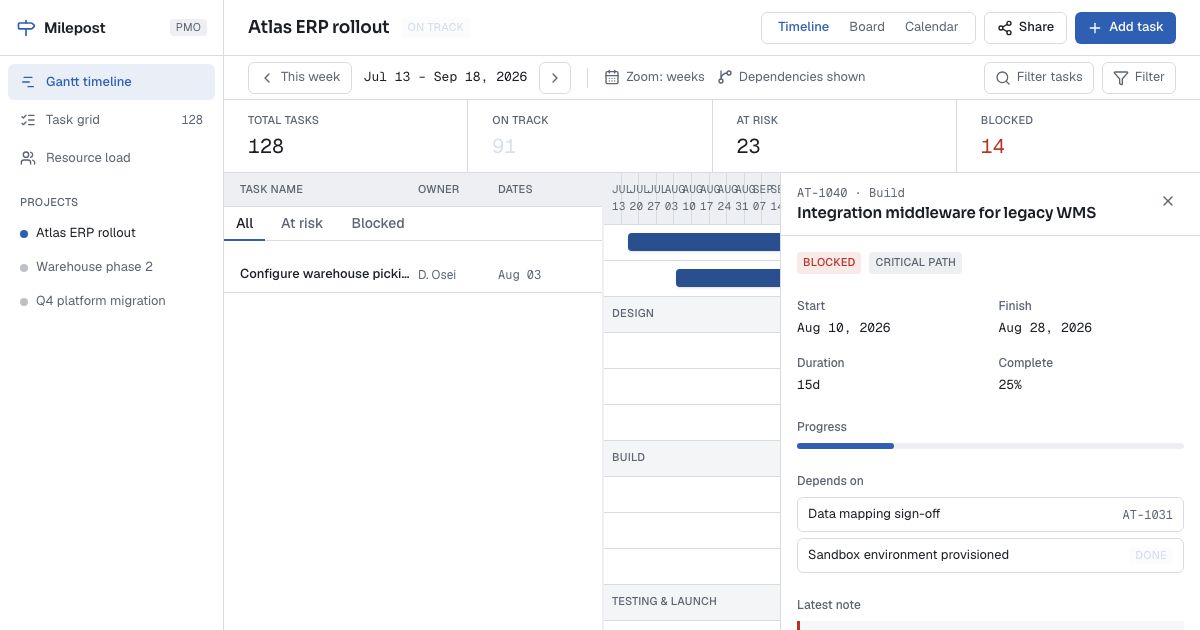Switch to the Board view tab
Viewport: 1200px width, 630px height.
tap(867, 27)
